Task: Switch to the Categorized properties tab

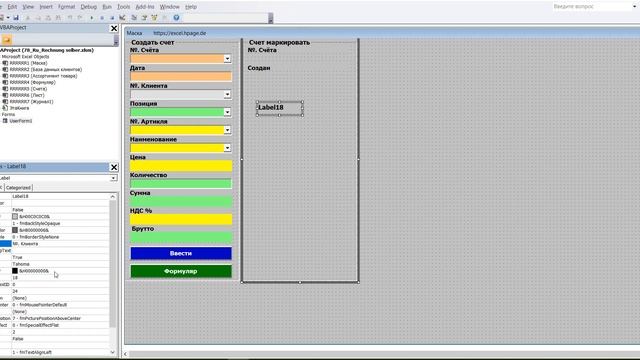Action: pyautogui.click(x=18, y=188)
